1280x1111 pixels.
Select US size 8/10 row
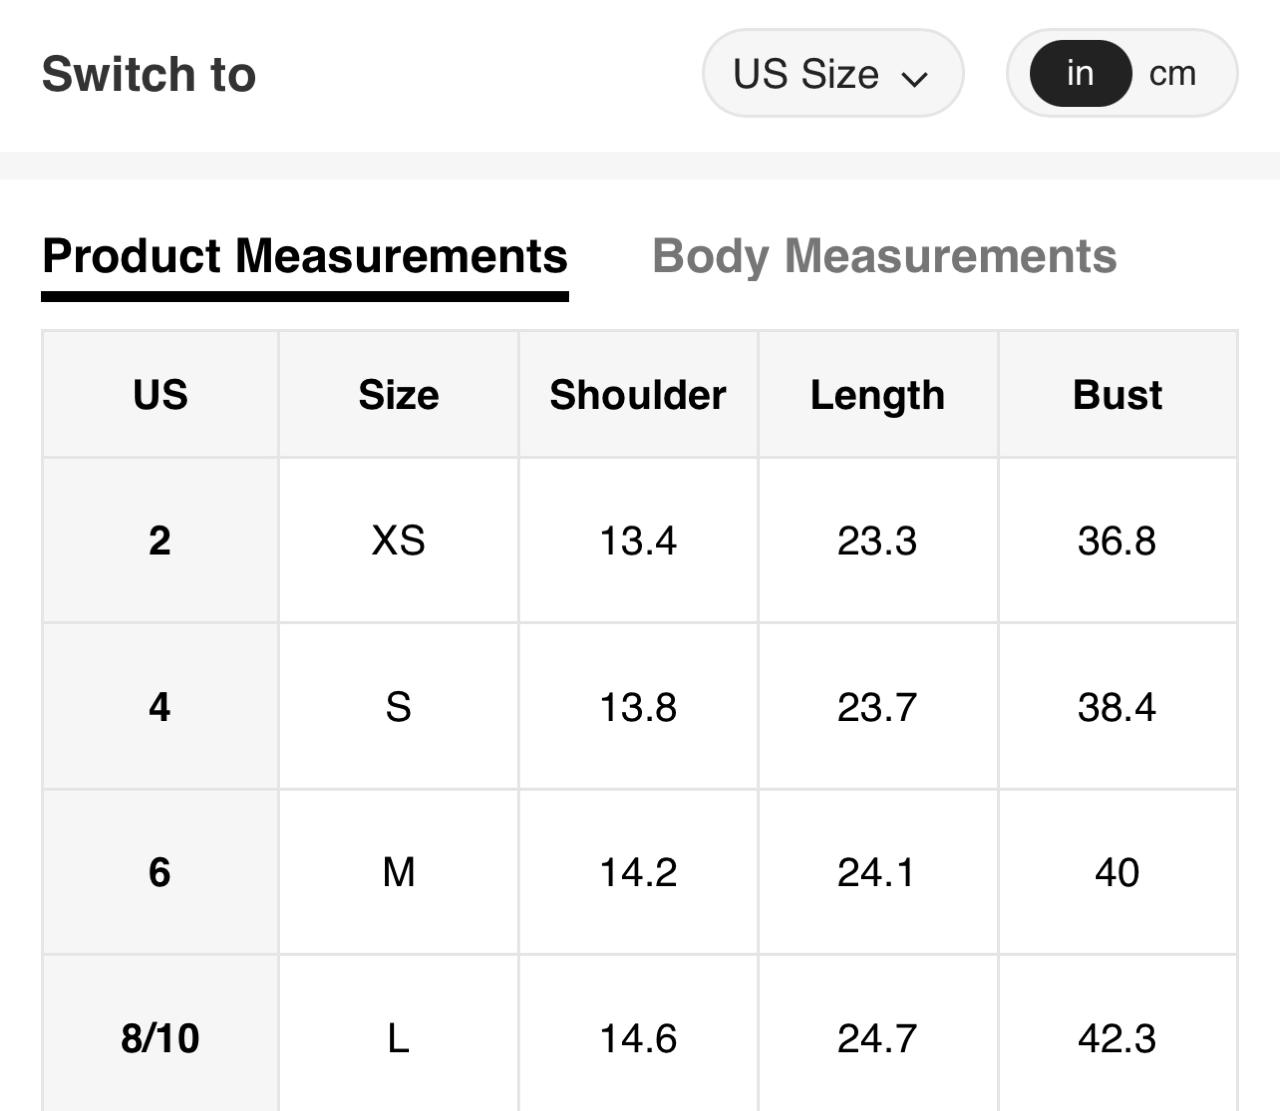pos(160,1038)
